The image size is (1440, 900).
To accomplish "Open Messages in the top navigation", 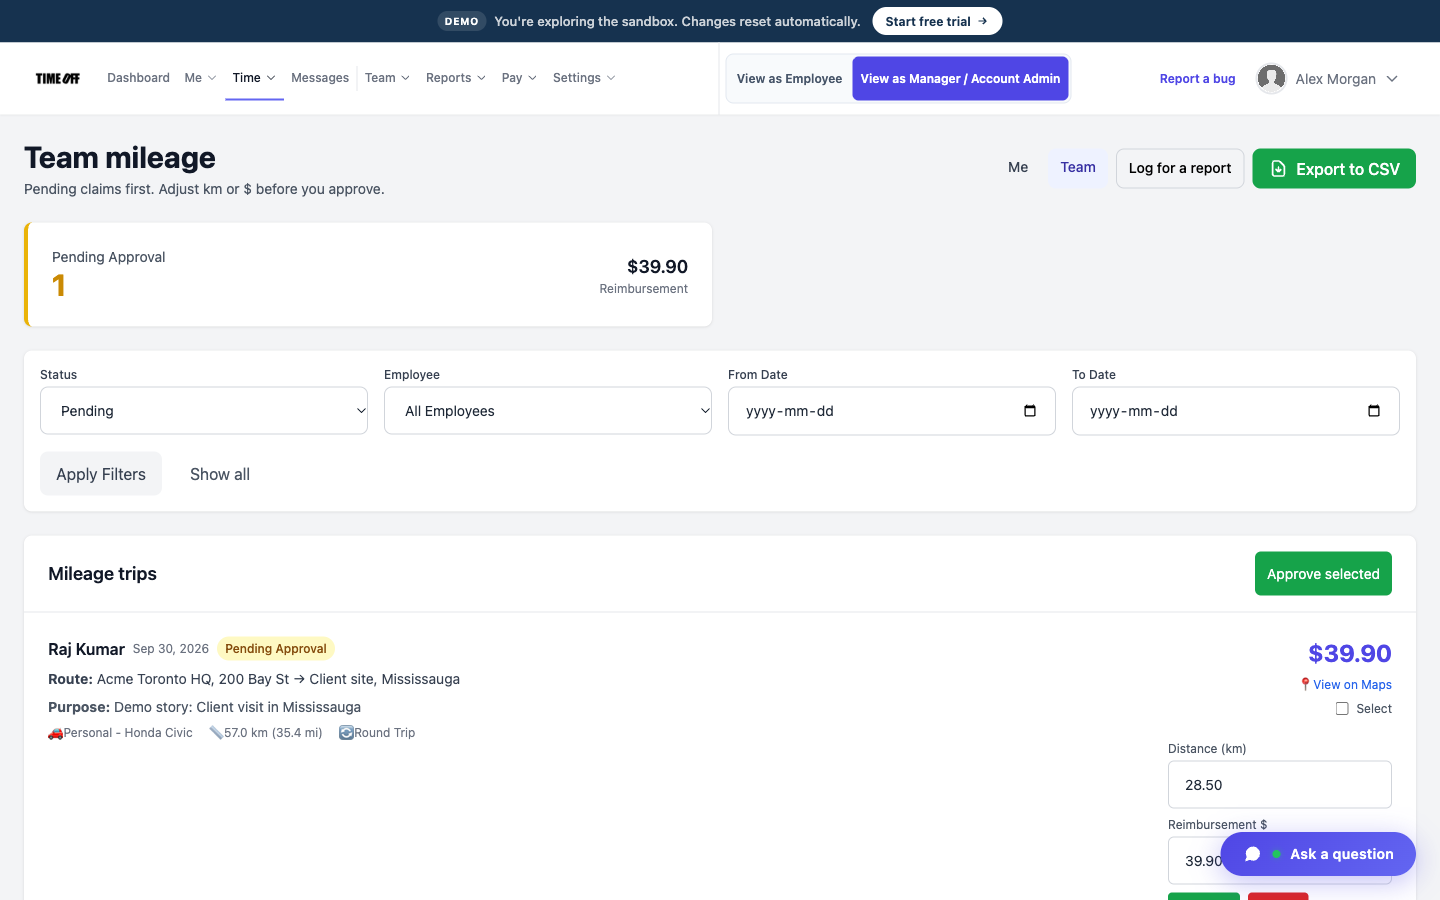I will pos(320,78).
